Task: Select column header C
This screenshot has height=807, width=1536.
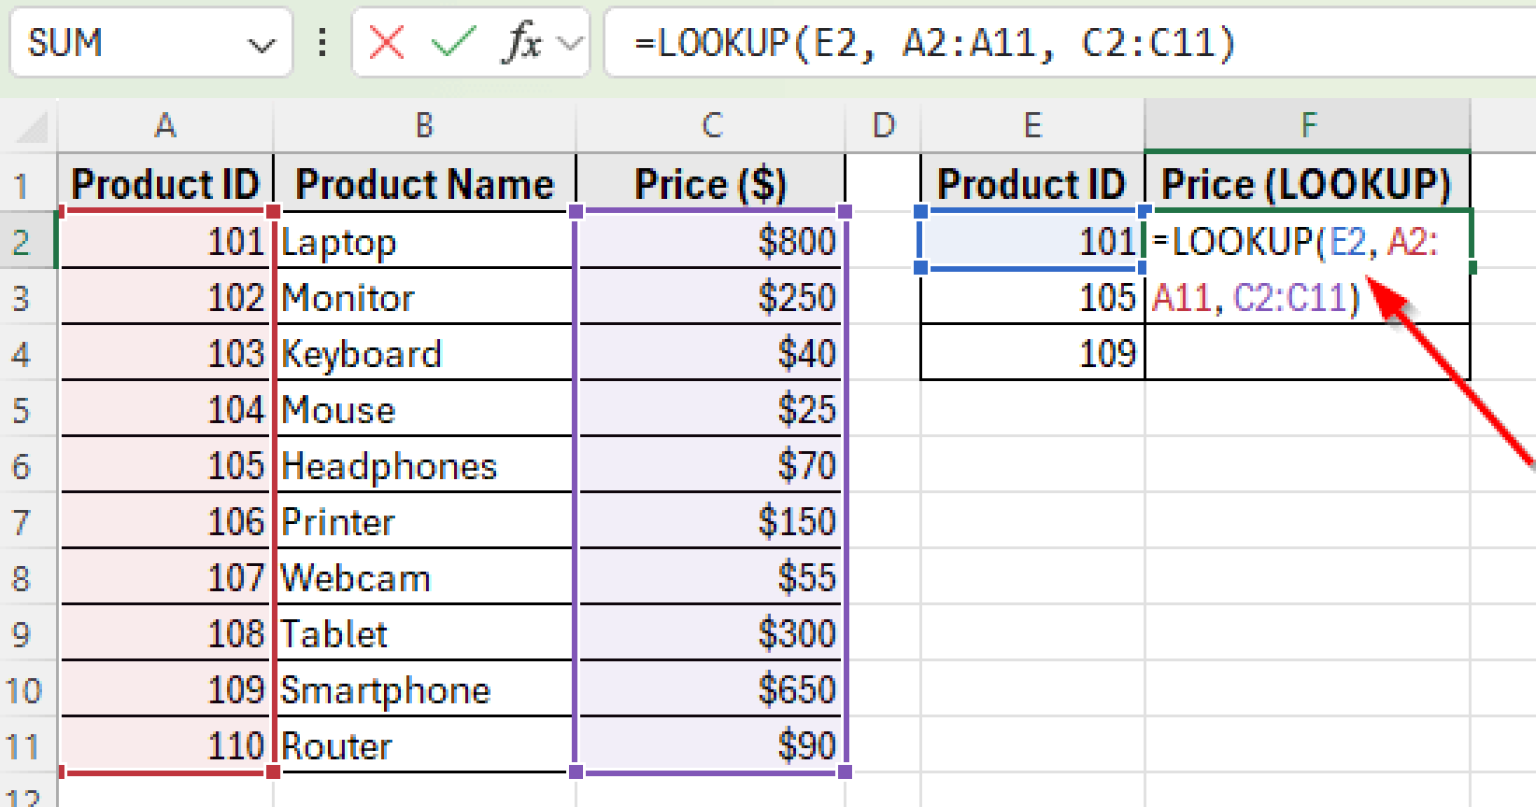Action: (x=710, y=126)
